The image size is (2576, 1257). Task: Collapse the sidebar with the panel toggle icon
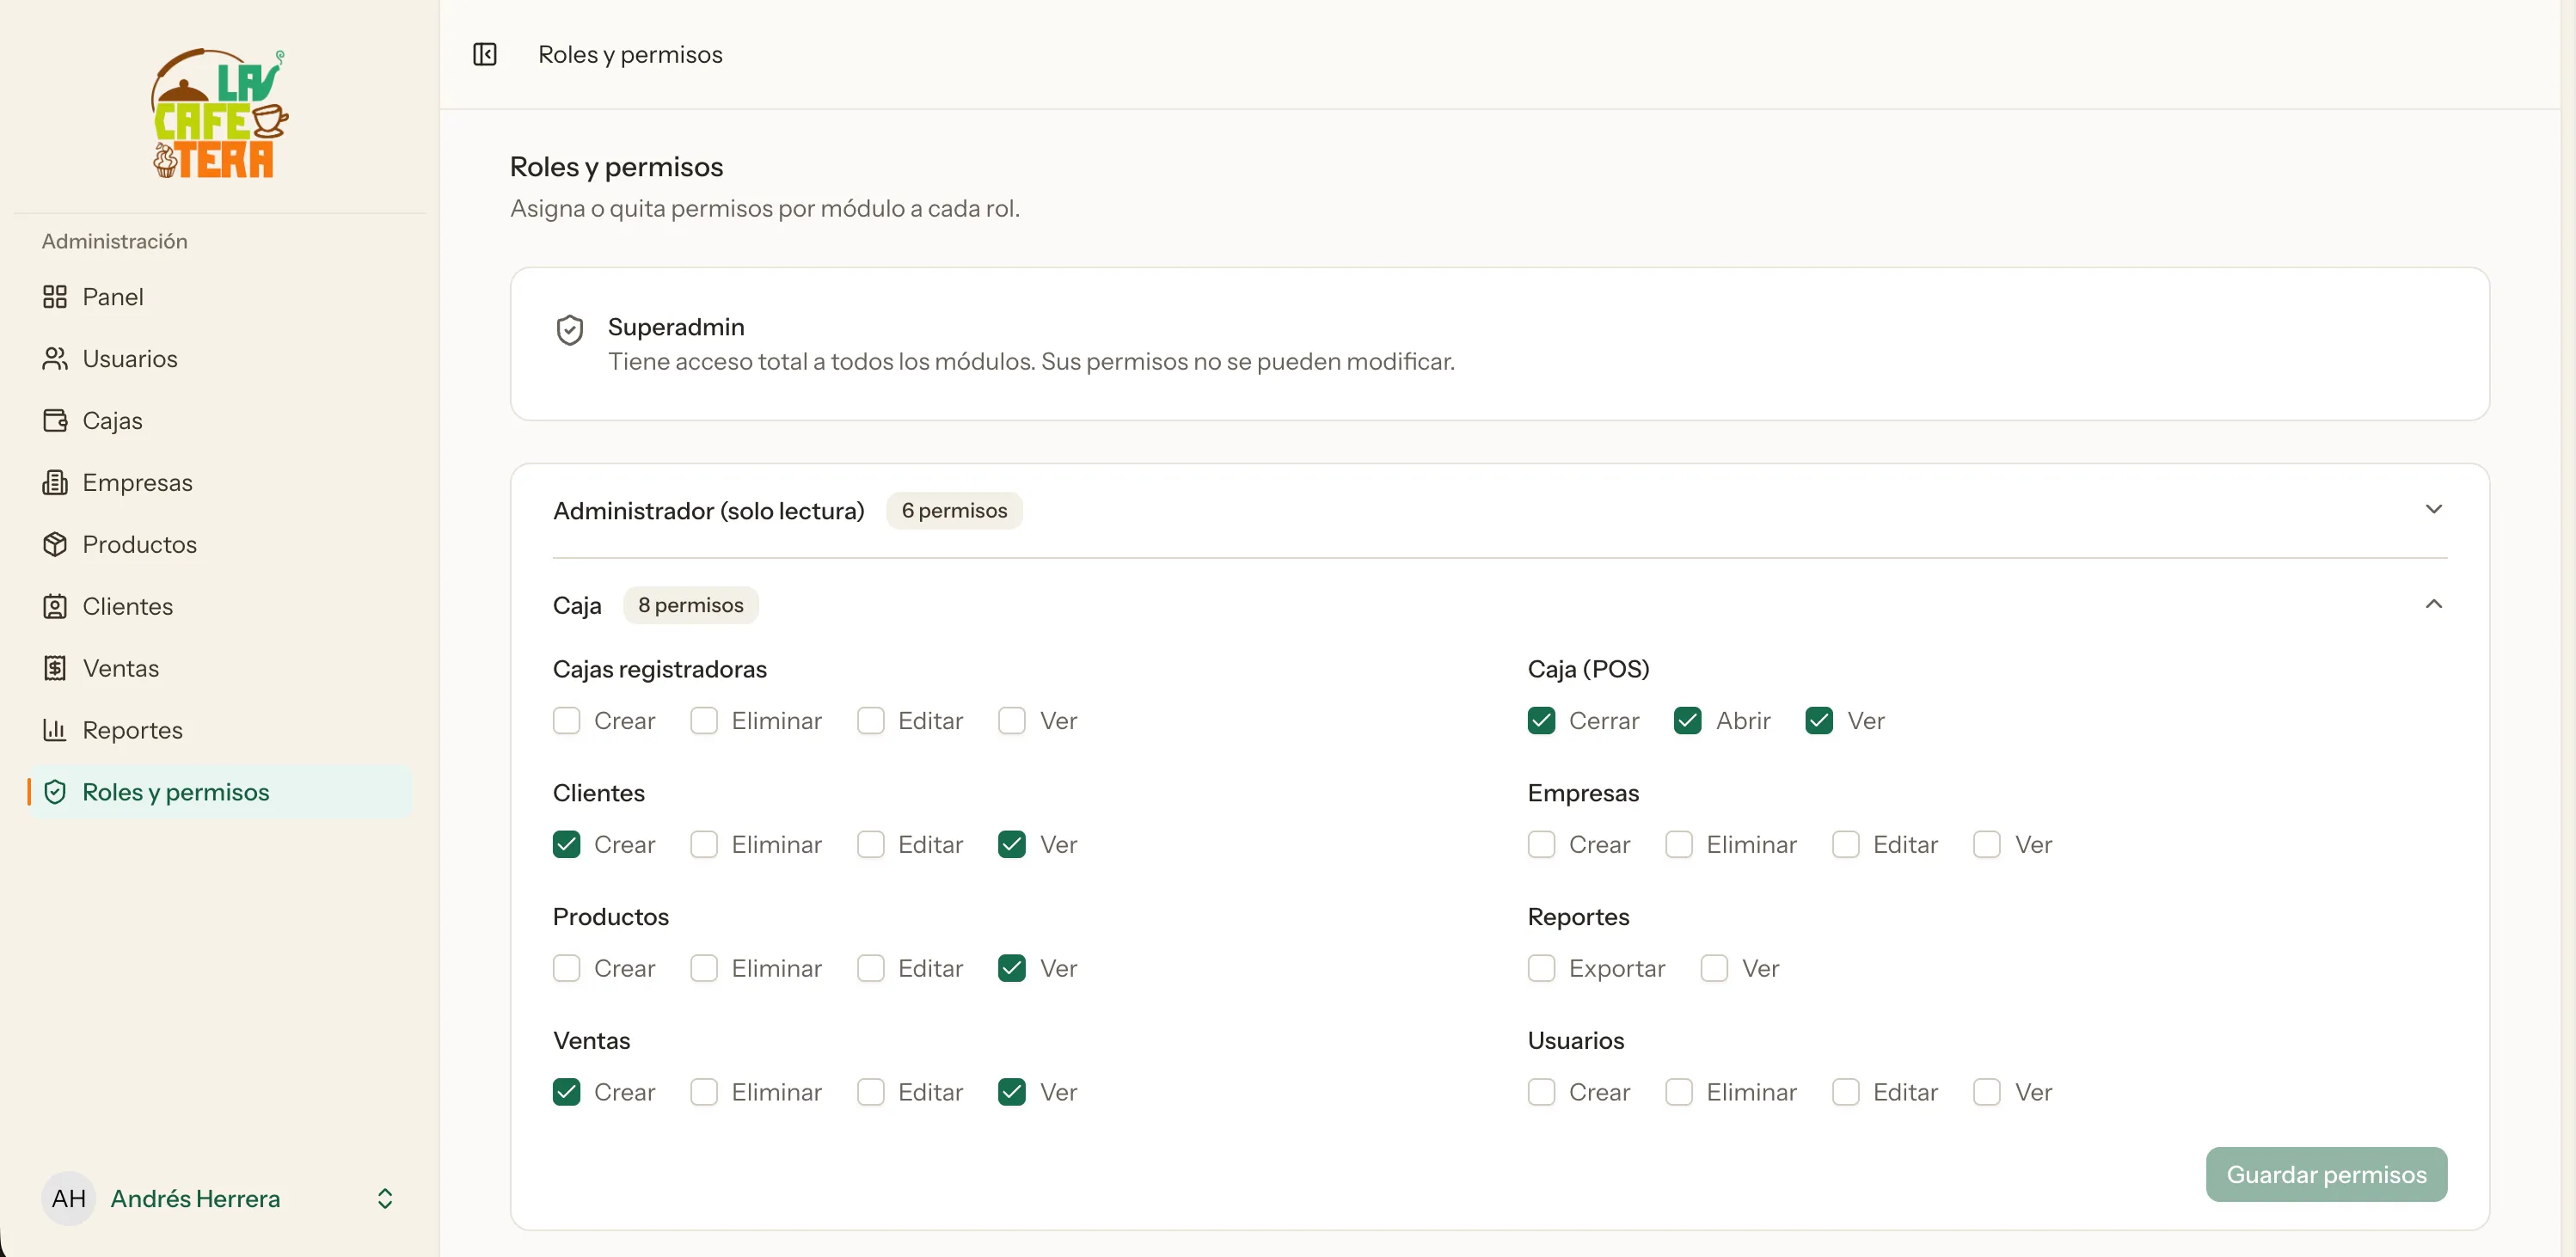[x=485, y=54]
